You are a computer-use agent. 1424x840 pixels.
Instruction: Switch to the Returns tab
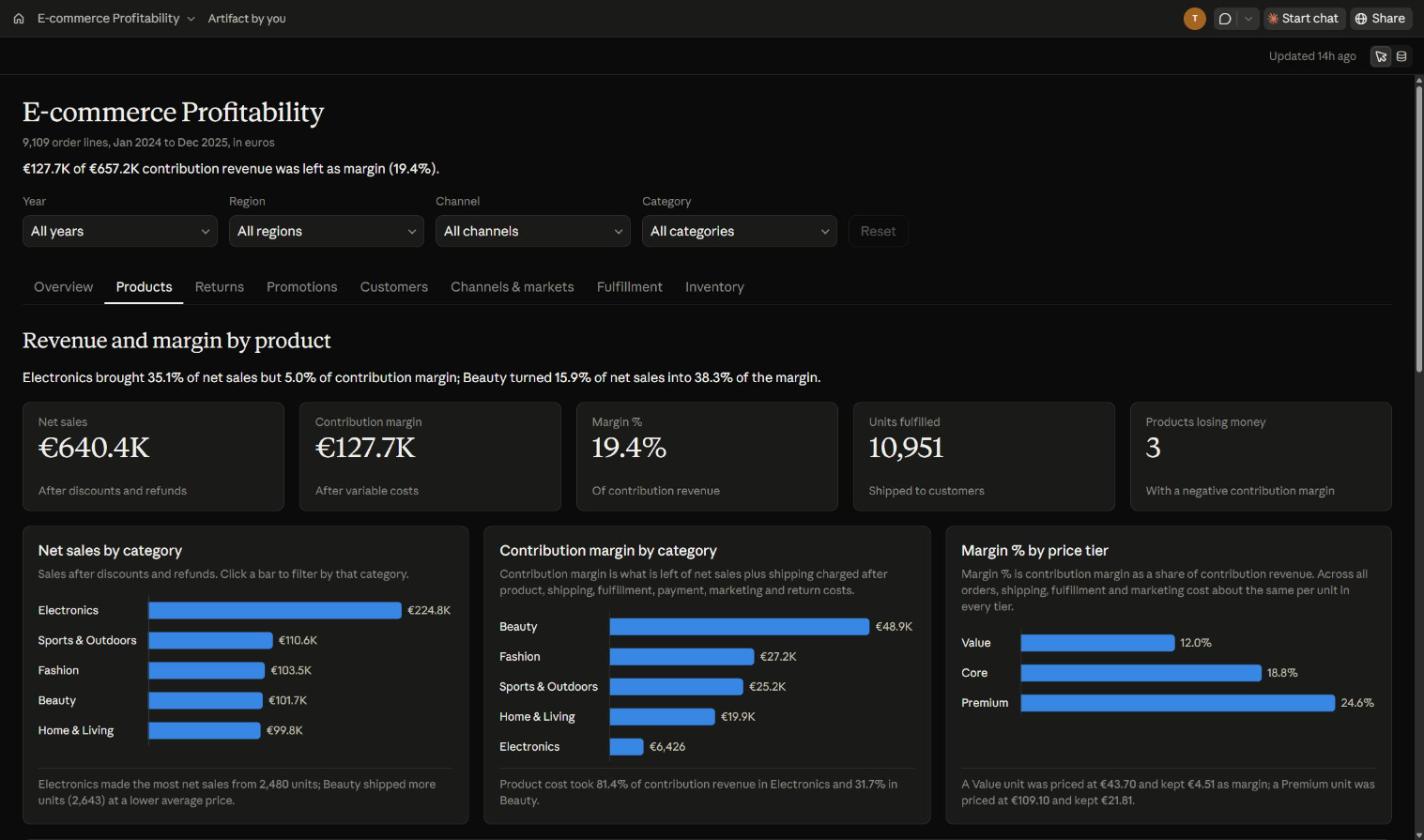pyautogui.click(x=219, y=287)
